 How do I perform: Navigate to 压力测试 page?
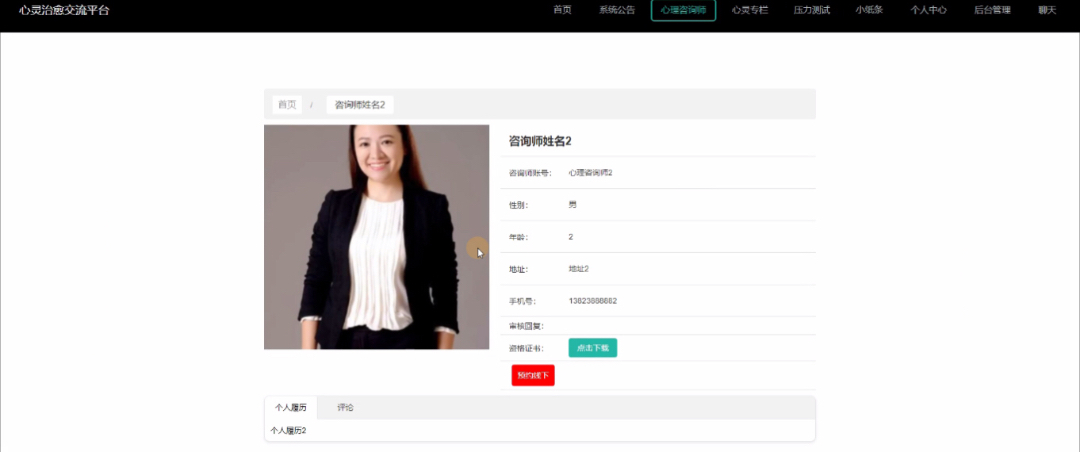click(811, 10)
